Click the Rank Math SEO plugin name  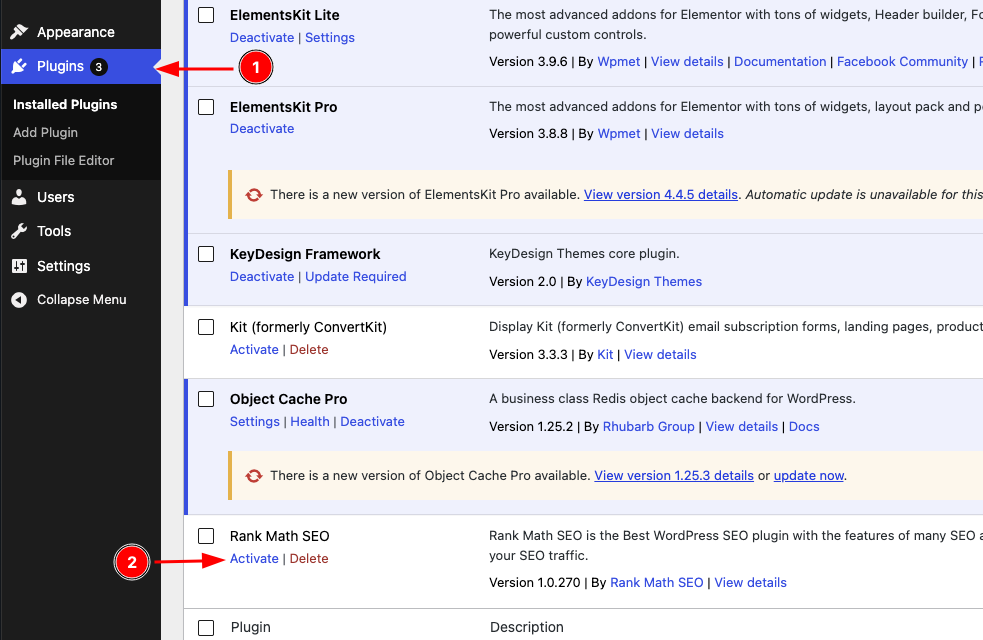(280, 536)
